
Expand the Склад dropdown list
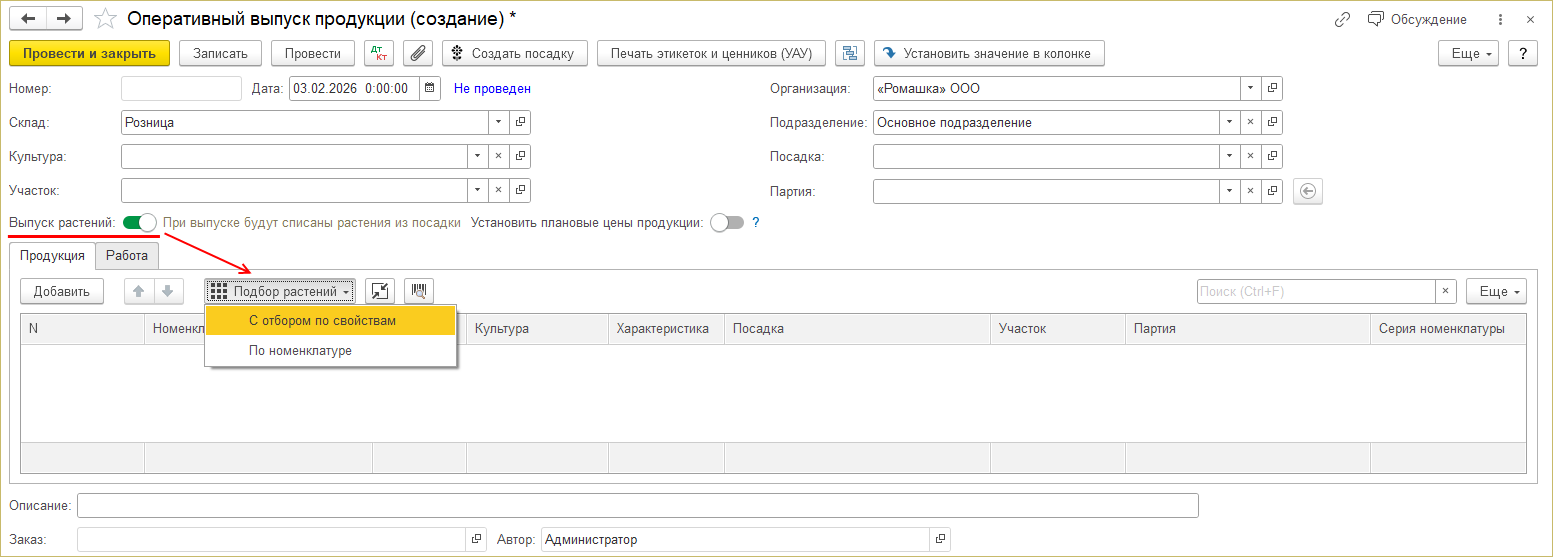click(x=498, y=123)
